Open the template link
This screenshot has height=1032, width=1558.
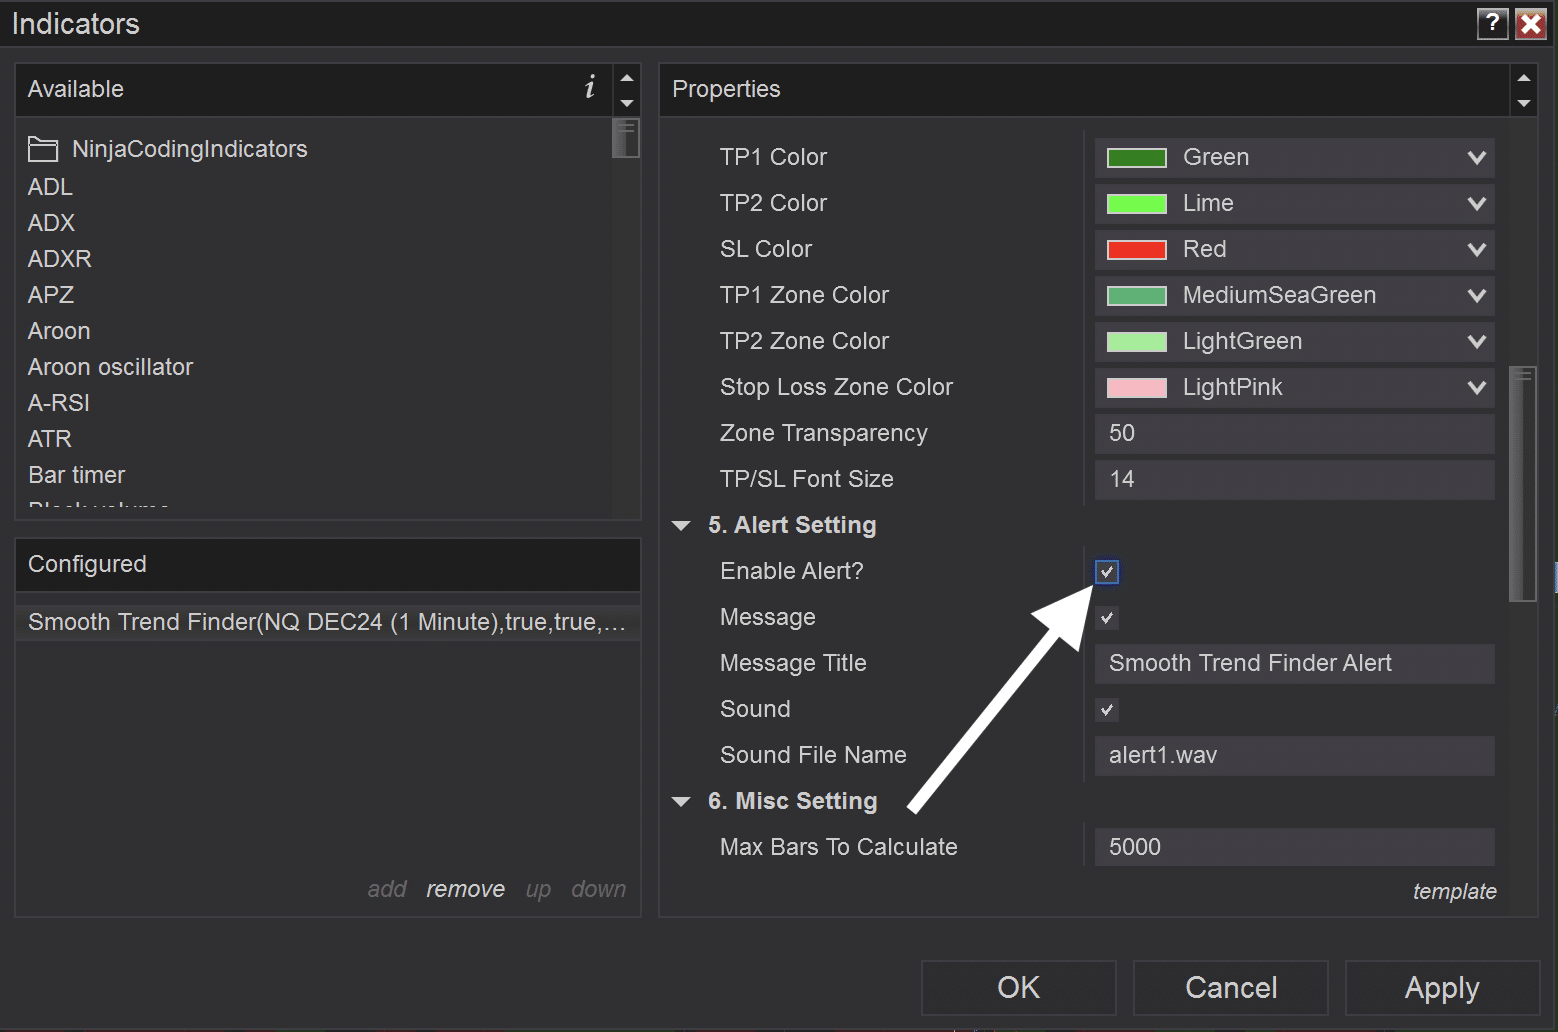point(1455,891)
